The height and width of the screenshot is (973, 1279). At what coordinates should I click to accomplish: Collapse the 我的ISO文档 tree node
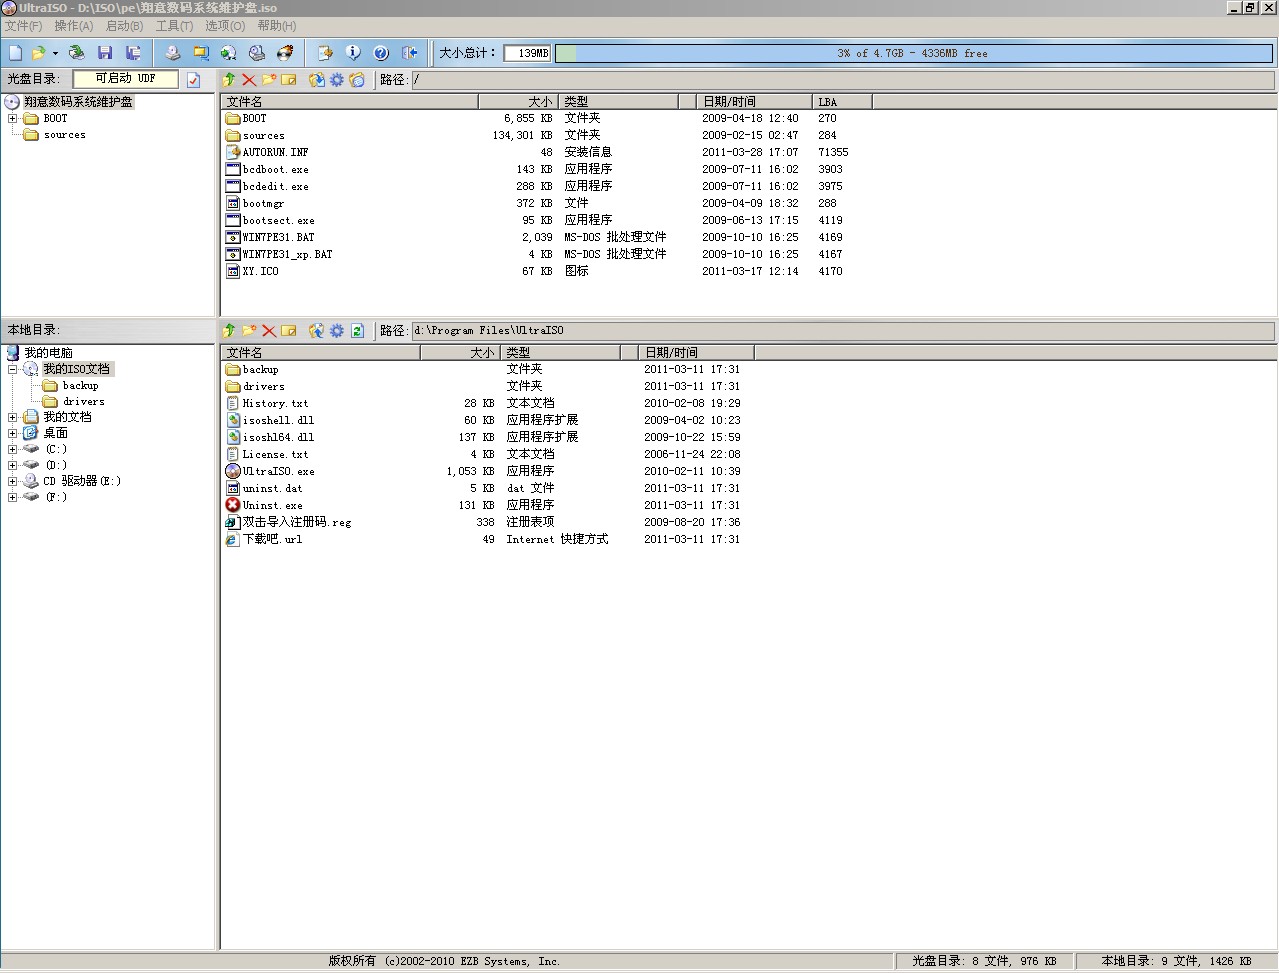tap(13, 369)
